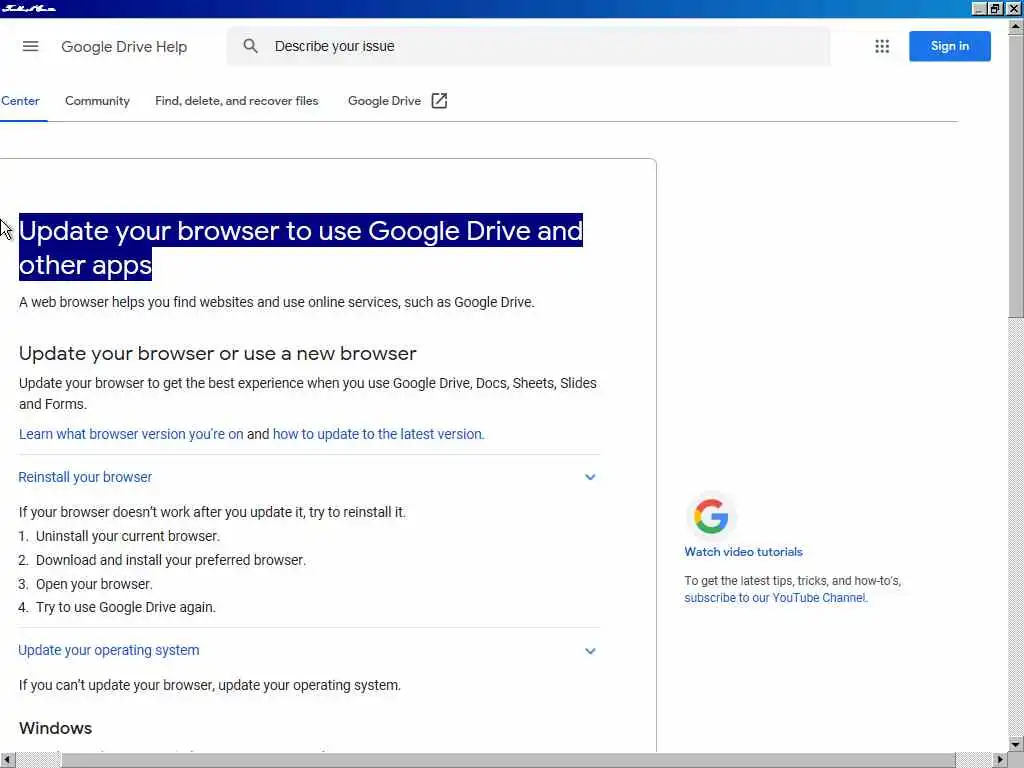Screen dimensions: 1024x768
Task: Open the hamburger main menu
Action: tap(30, 46)
